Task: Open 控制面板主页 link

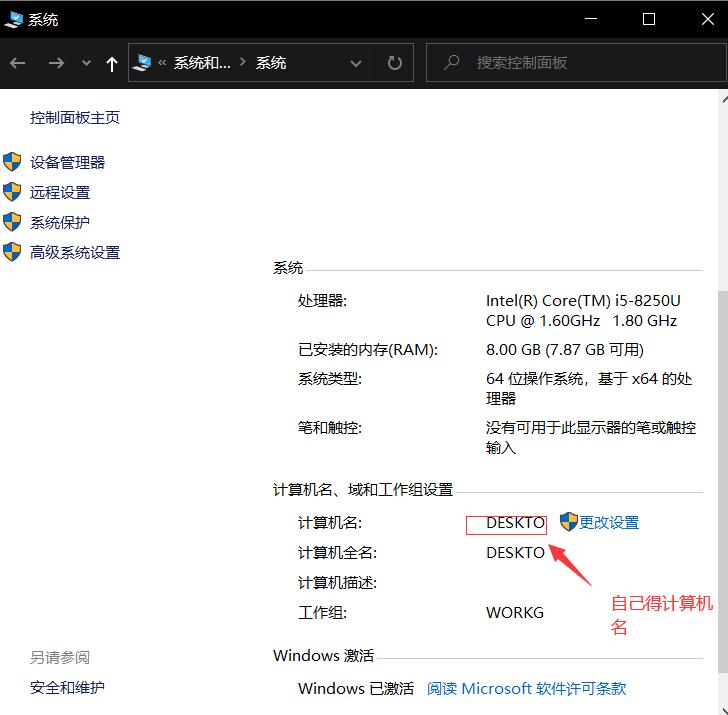Action: [75, 117]
